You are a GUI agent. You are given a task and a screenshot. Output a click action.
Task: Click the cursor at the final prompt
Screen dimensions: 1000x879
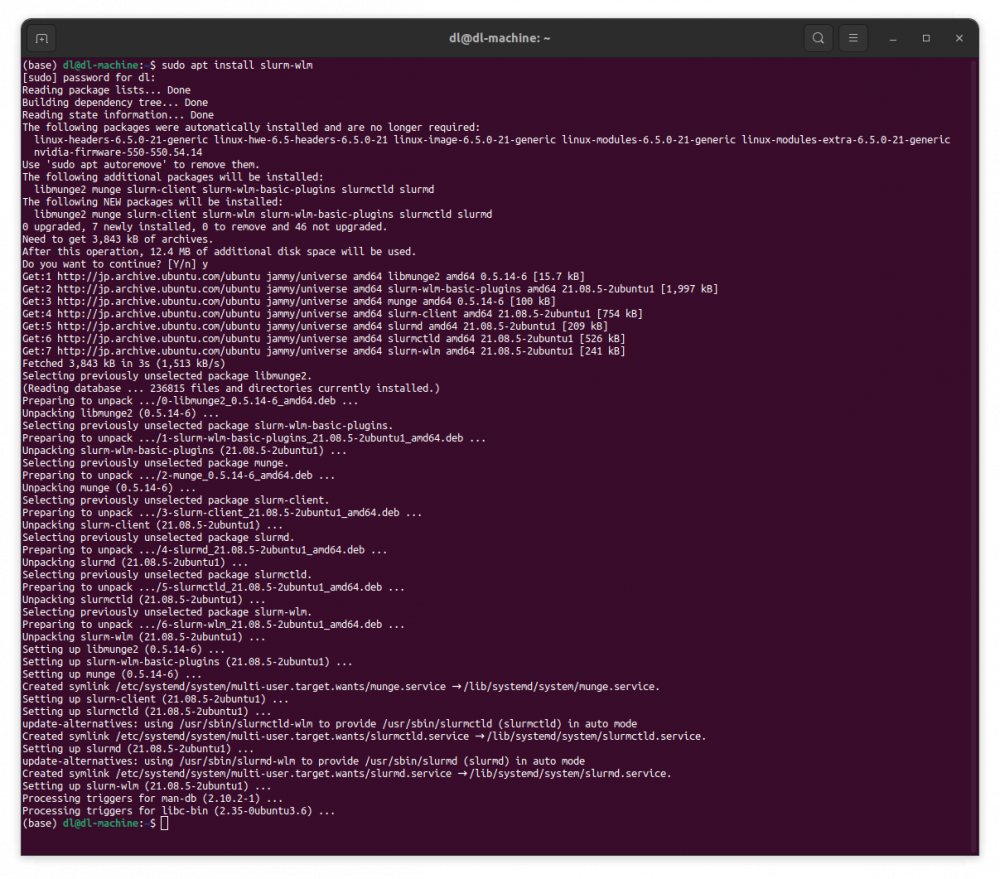[165, 824]
